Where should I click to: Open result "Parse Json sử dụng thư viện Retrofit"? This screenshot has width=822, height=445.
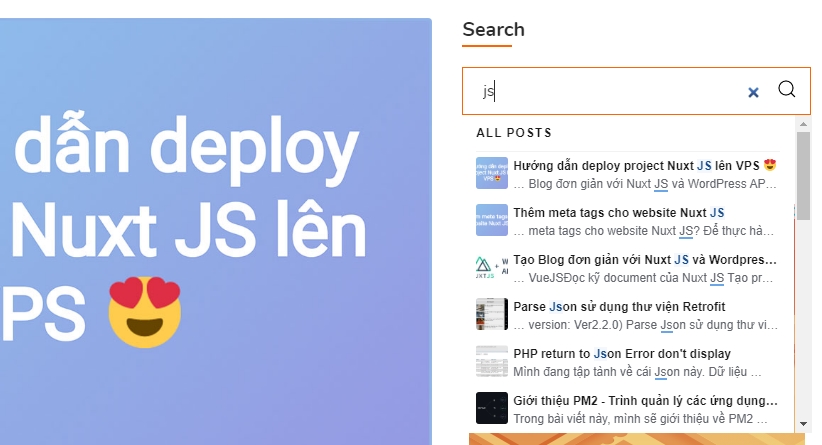point(619,307)
